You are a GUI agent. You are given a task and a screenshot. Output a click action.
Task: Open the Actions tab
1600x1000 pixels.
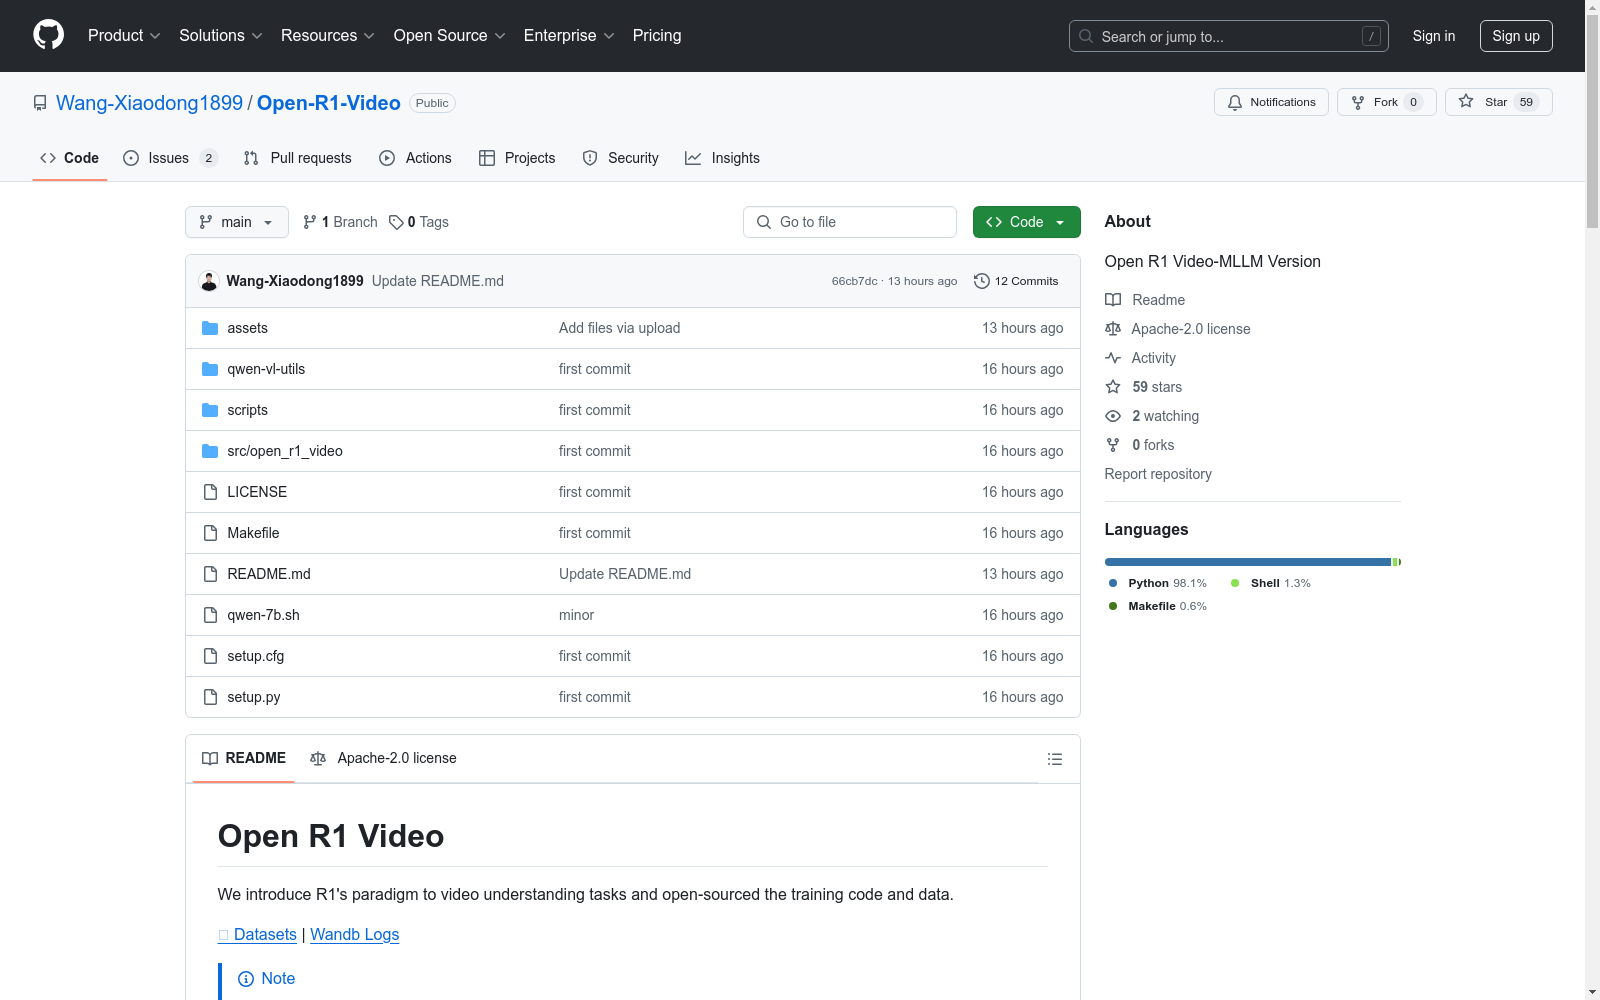[416, 158]
